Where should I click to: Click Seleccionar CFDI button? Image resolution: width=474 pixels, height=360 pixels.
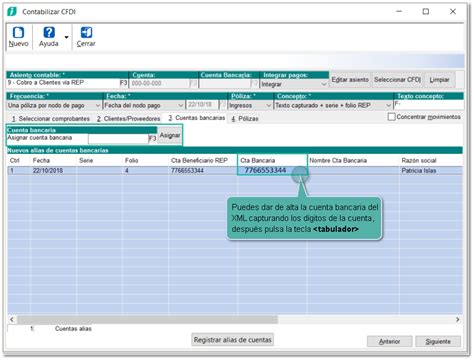[397, 80]
